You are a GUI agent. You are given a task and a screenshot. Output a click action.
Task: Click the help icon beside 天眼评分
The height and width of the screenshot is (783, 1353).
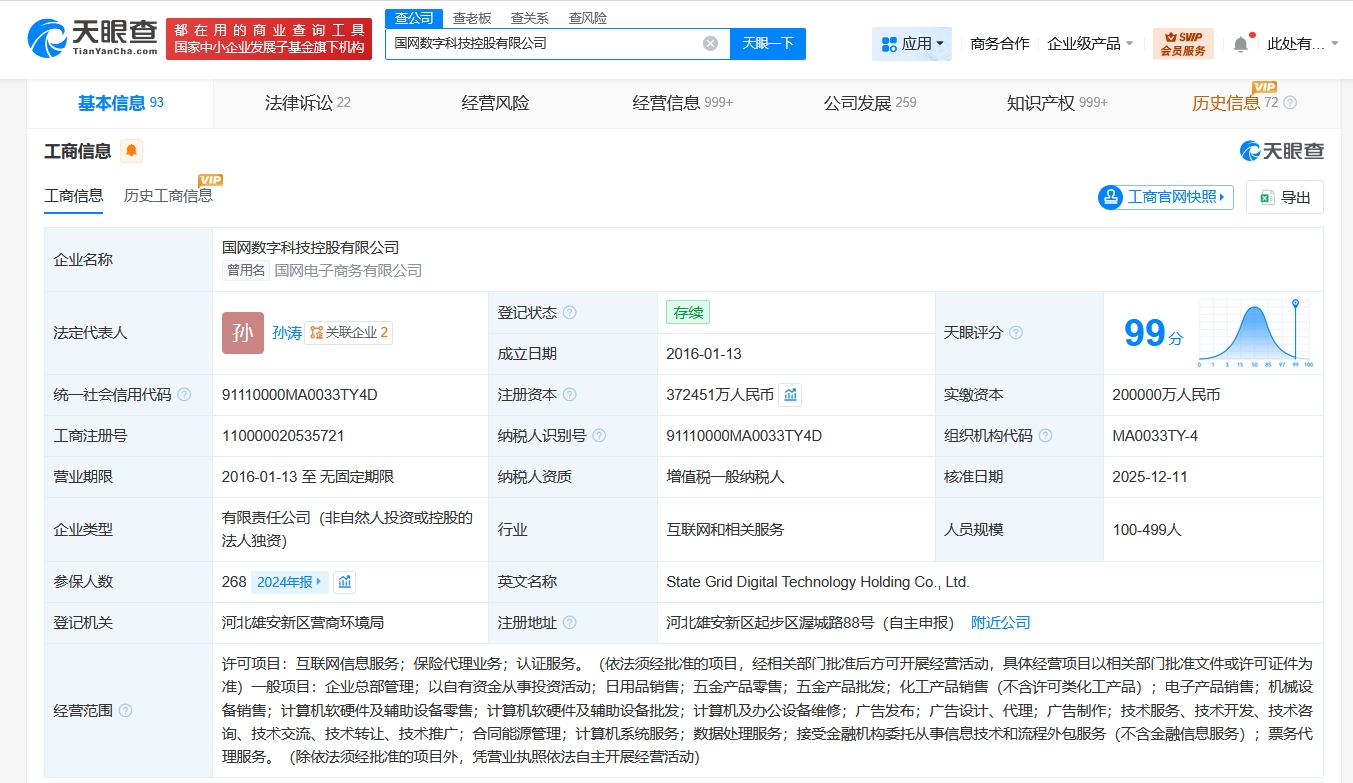coord(1016,333)
